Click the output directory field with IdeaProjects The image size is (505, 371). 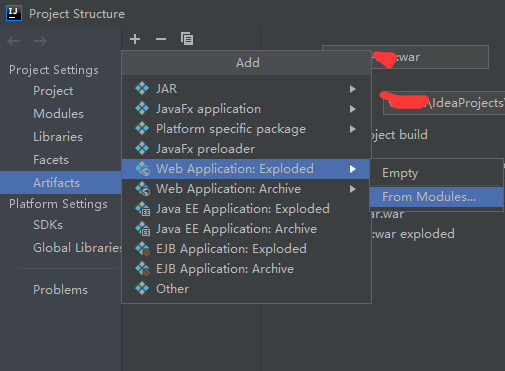pos(444,103)
